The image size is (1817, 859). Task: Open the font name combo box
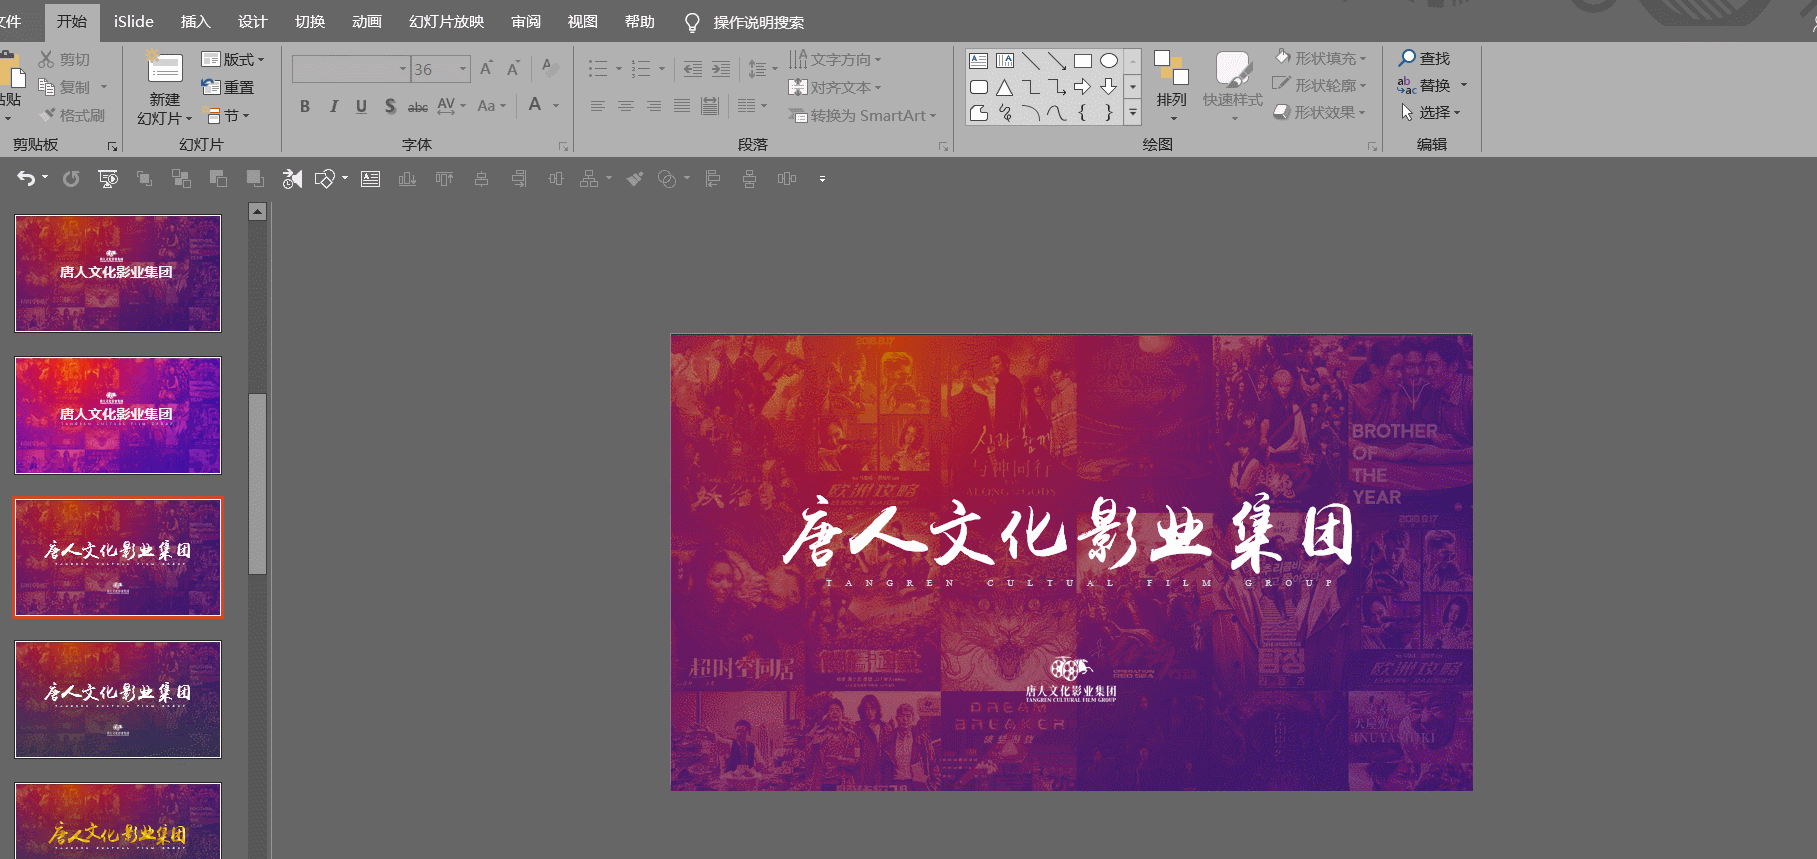(x=351, y=69)
